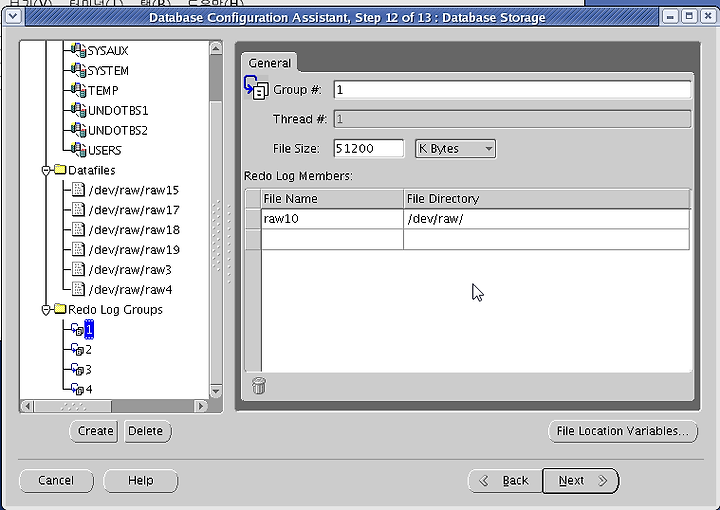The height and width of the screenshot is (510, 720).
Task: Open the K Bytes unit dropdown
Action: 455,149
